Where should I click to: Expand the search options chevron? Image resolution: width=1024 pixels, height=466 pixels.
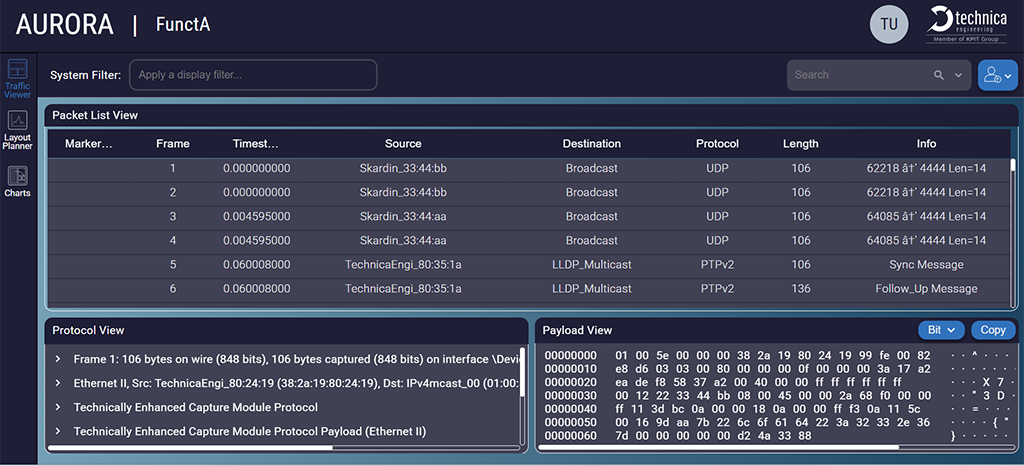click(959, 75)
